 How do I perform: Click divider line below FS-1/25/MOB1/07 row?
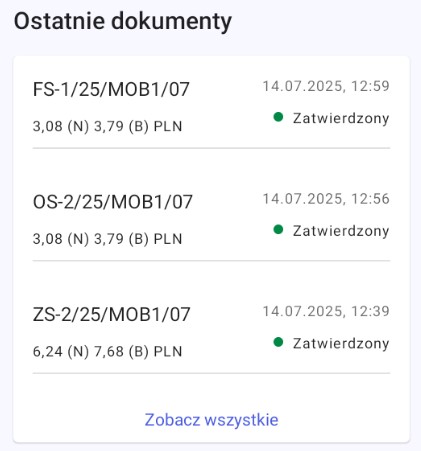coord(211,148)
